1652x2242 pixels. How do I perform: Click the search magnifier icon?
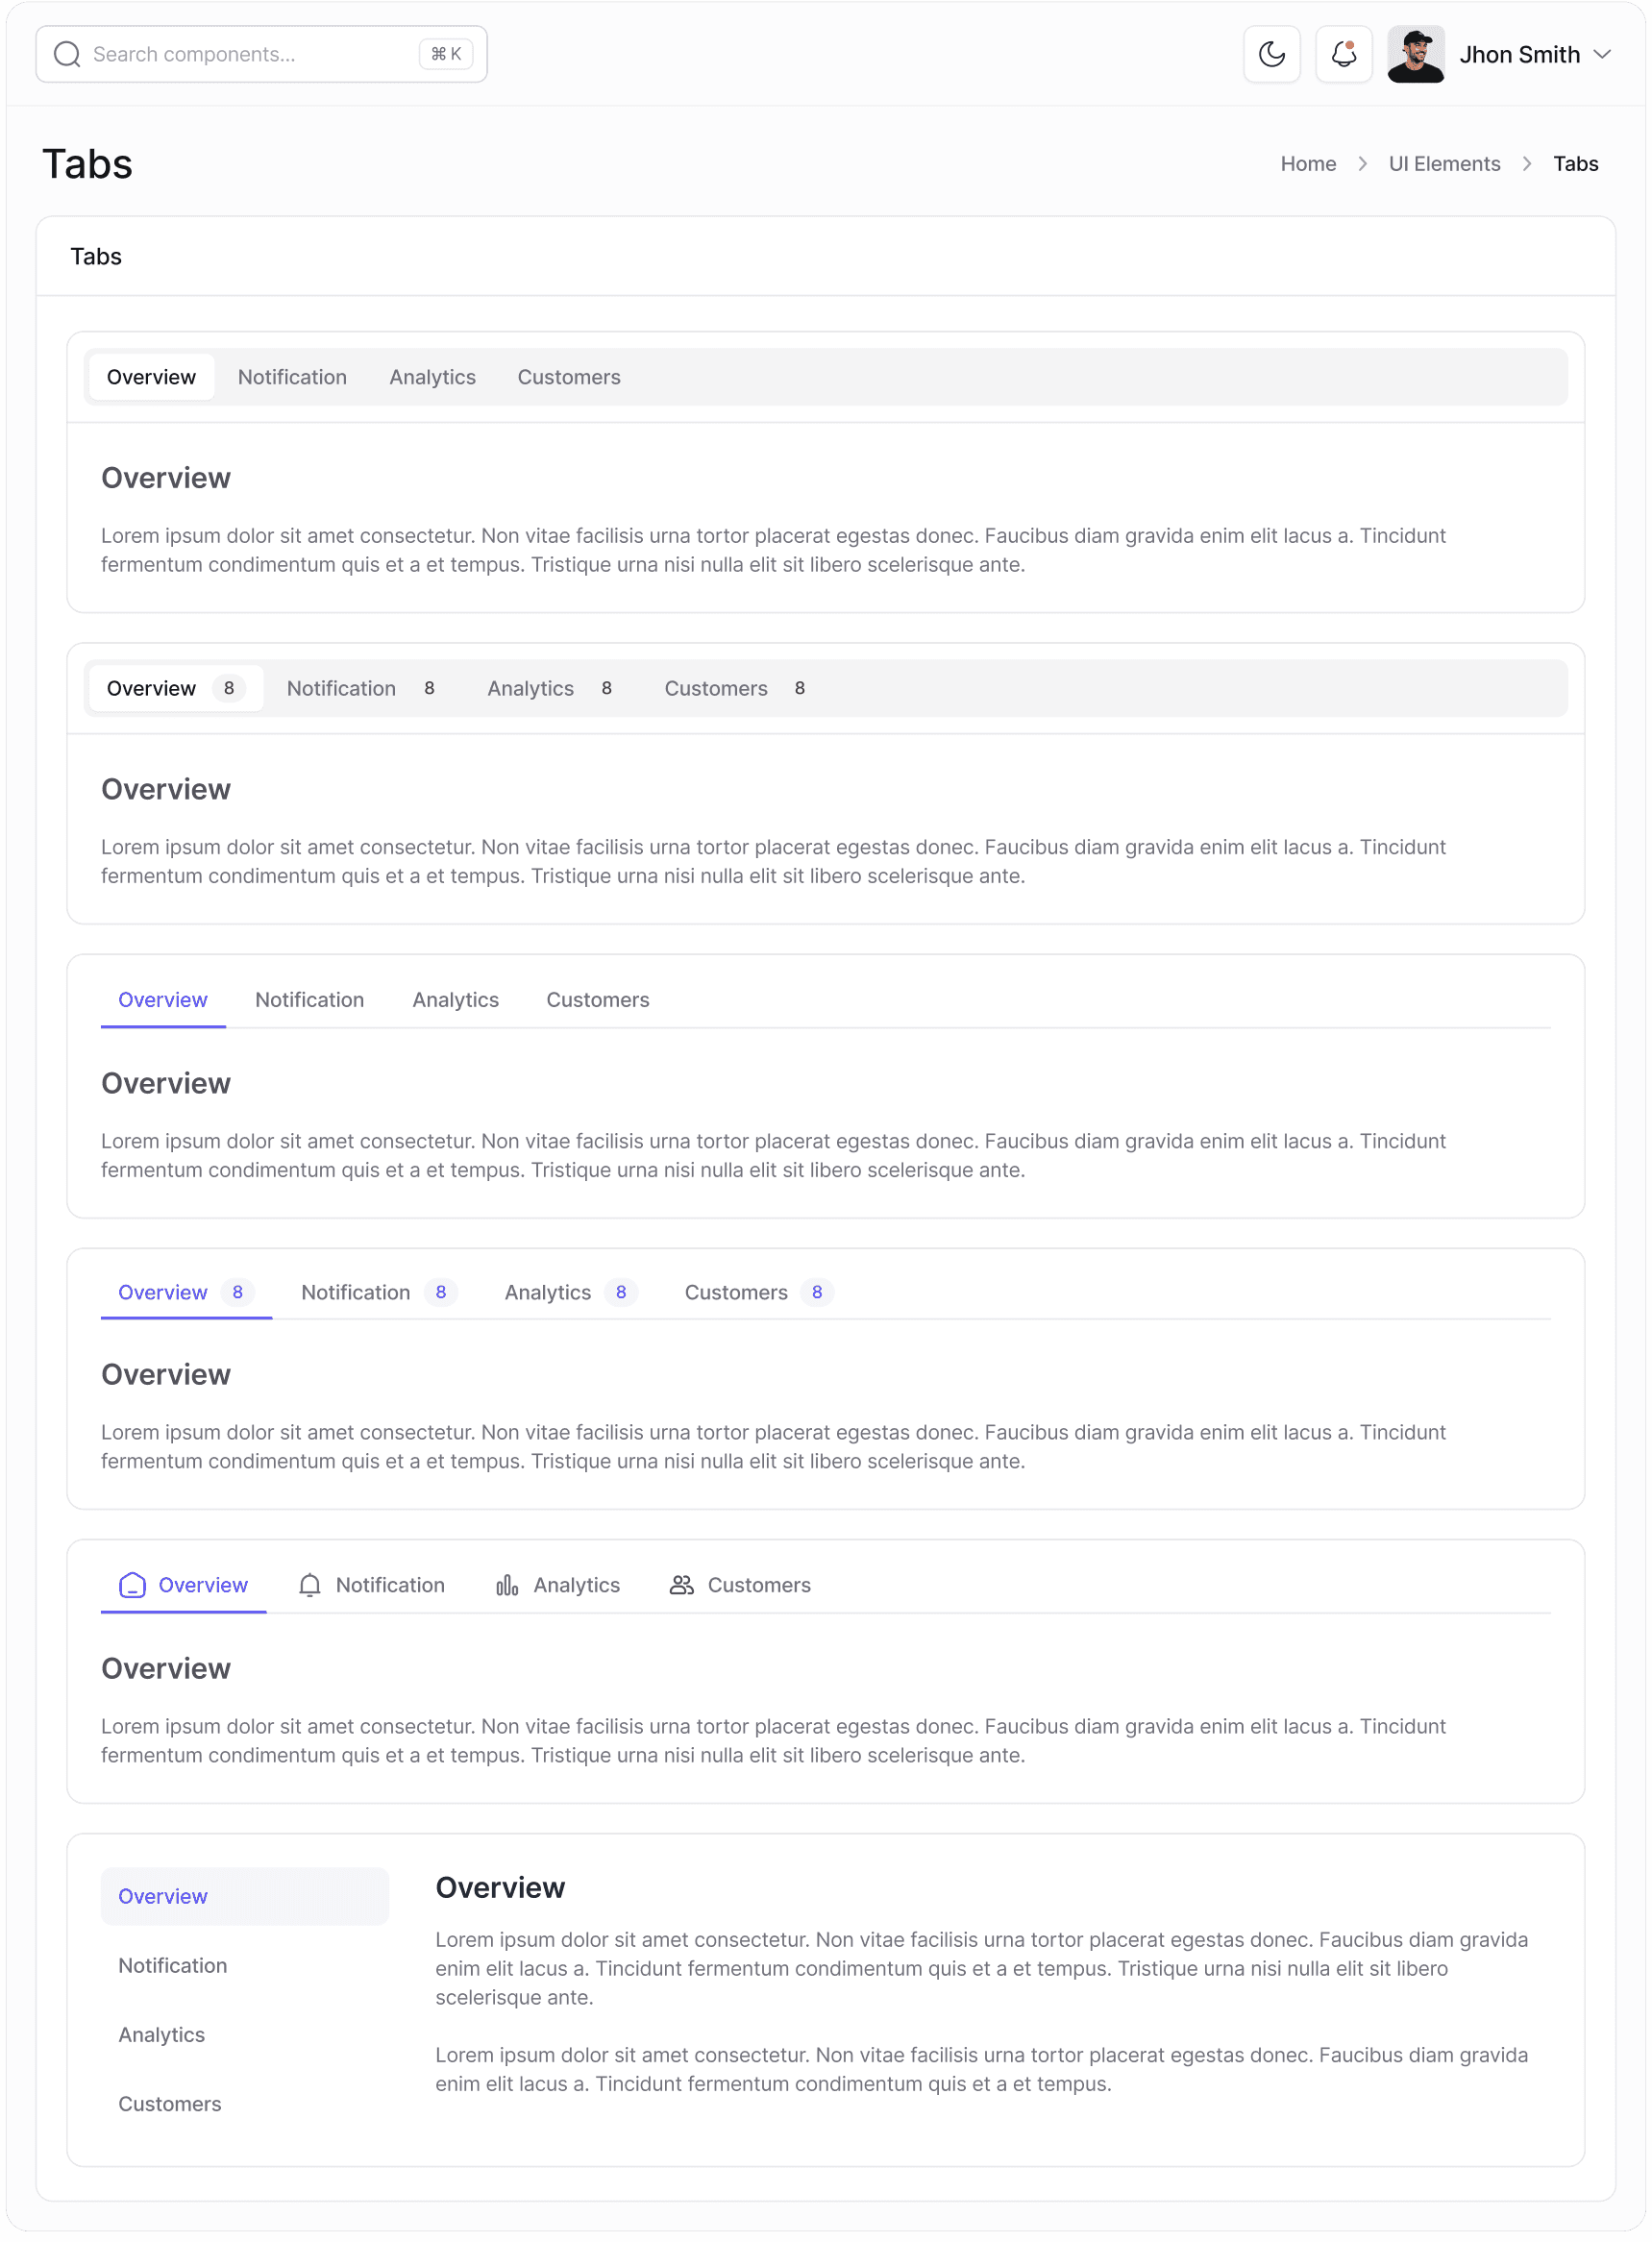(x=67, y=54)
